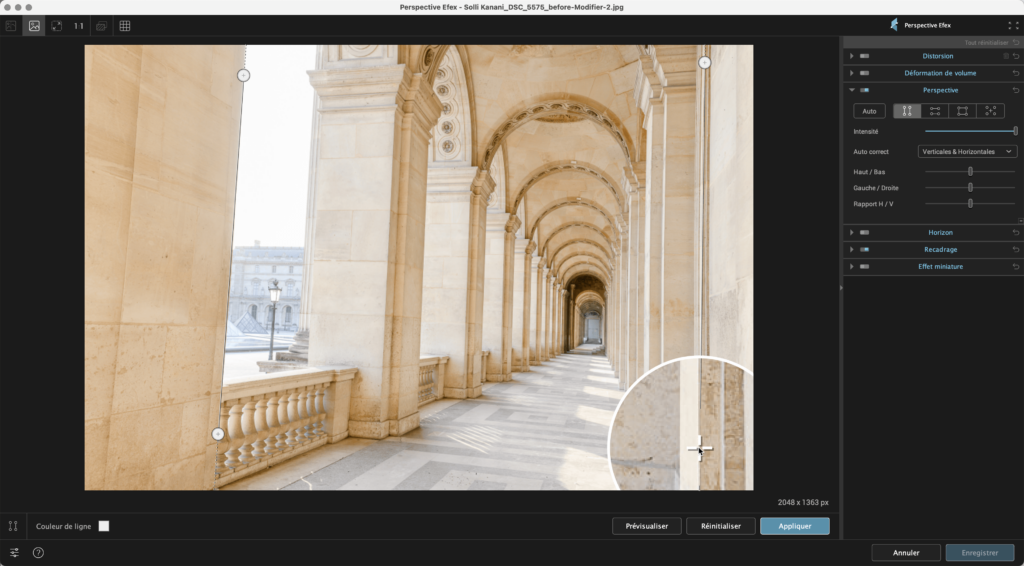Viewport: 1024px width, 566px height.
Task: Click the Tout réinitialiser label
Action: click(986, 42)
